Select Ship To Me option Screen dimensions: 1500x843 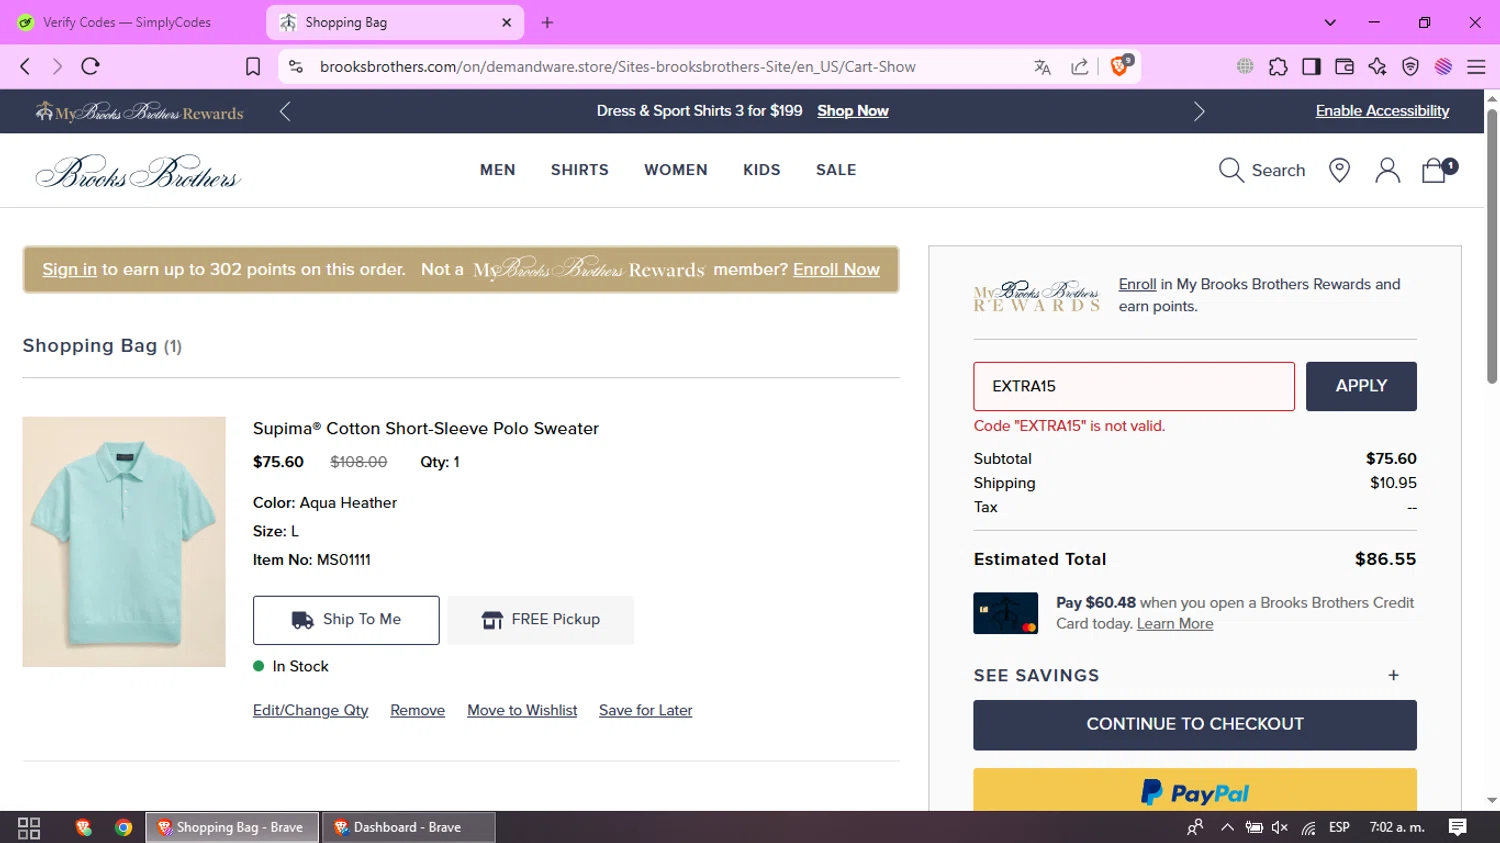346,620
